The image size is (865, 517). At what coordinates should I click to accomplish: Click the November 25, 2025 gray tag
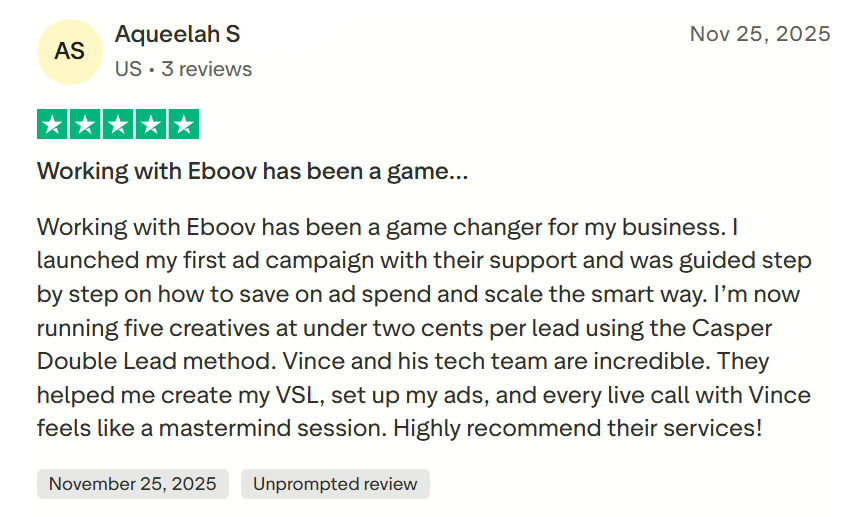133,484
